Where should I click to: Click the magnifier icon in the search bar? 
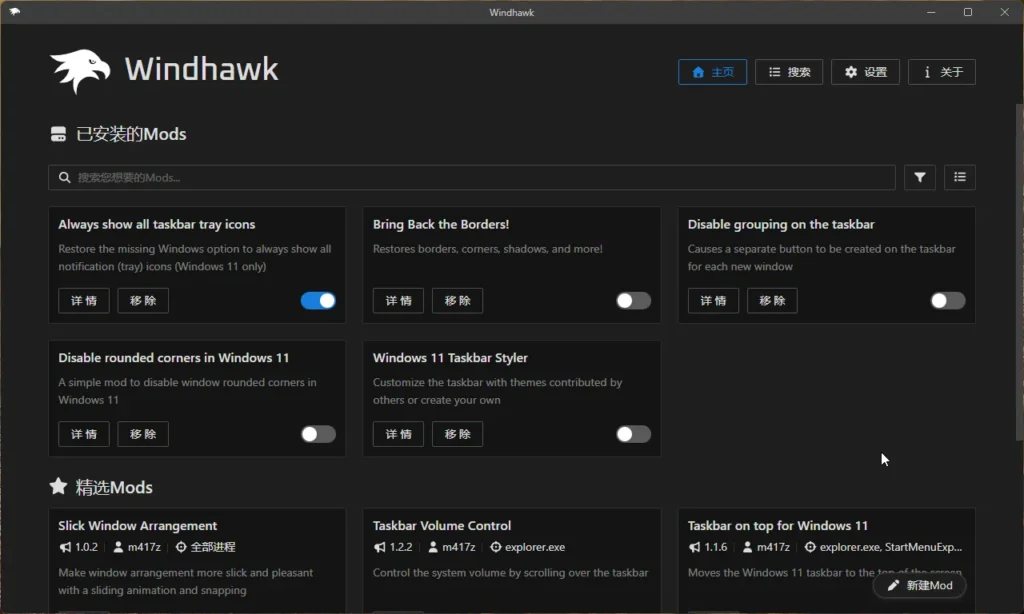65,177
